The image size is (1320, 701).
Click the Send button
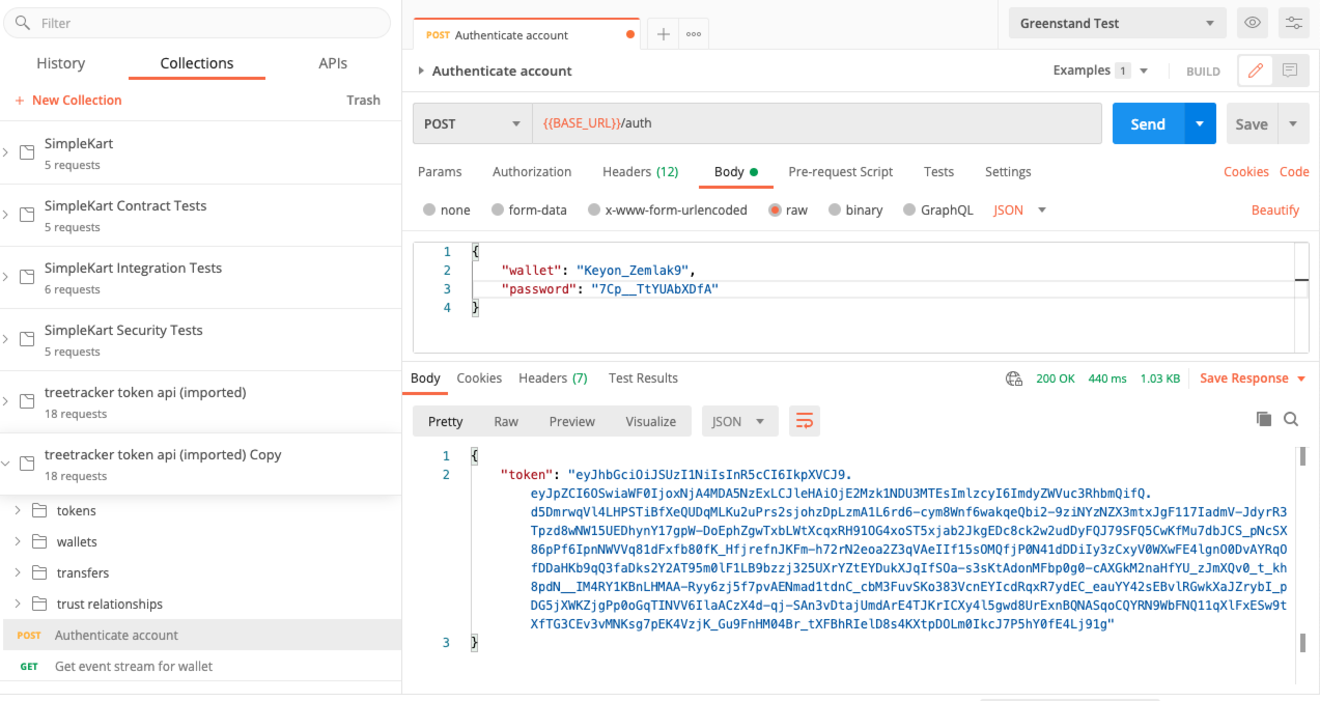point(1148,124)
